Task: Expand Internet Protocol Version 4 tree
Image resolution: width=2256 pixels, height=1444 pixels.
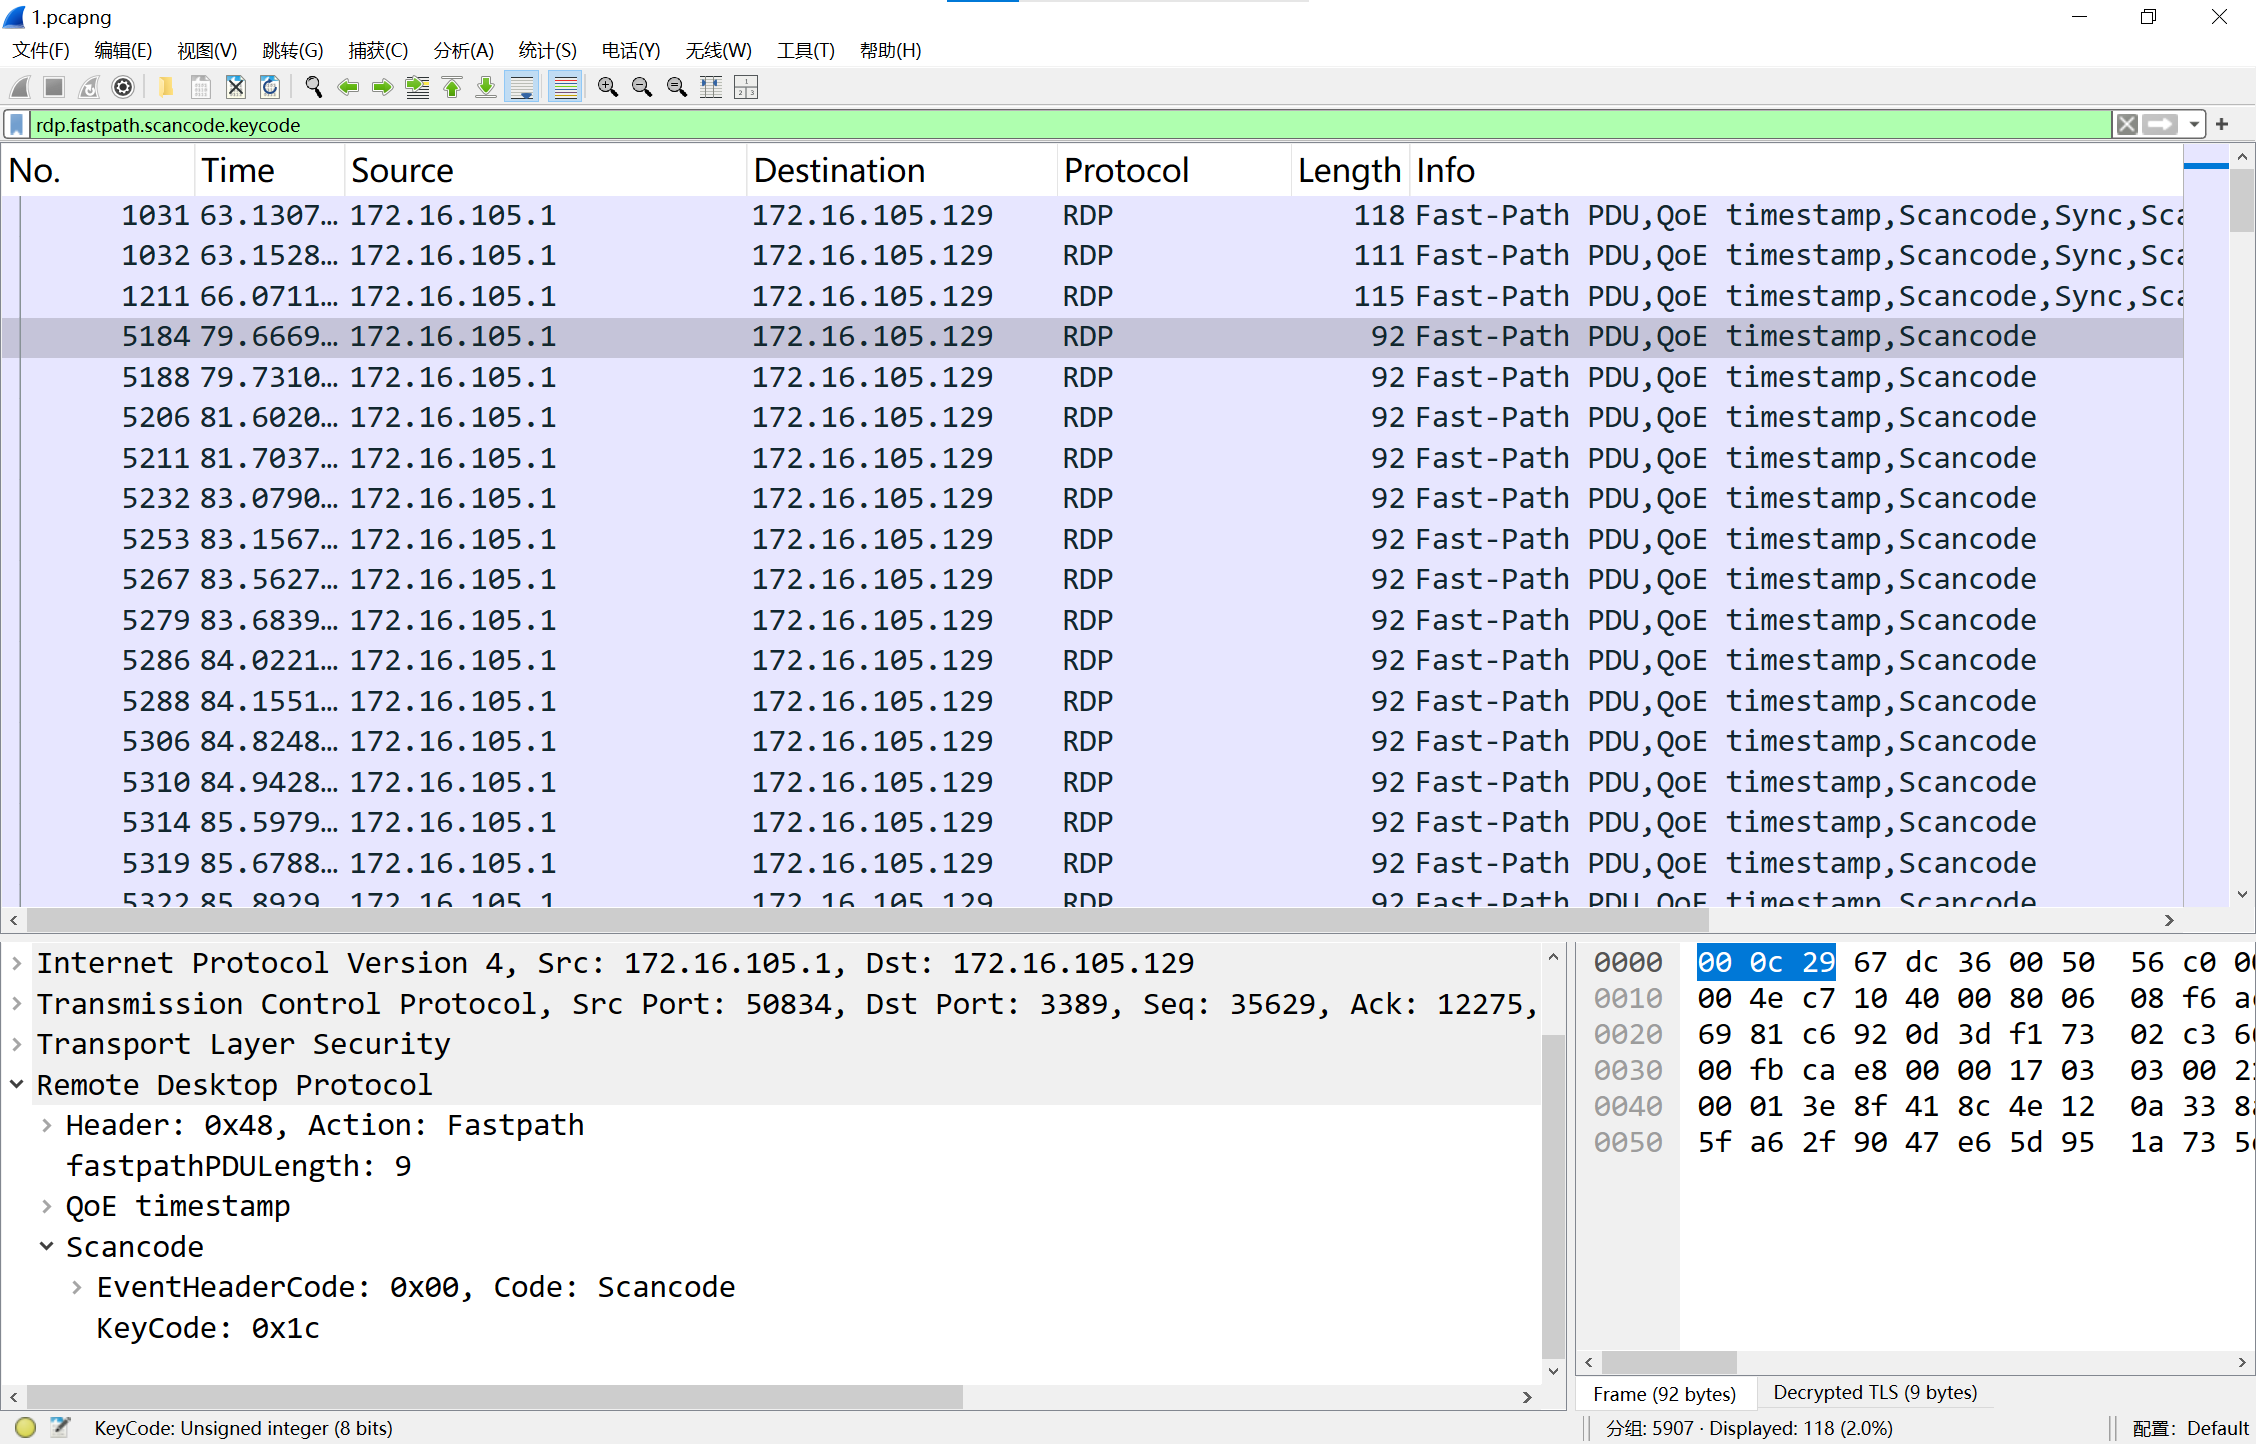Action: pyautogui.click(x=17, y=963)
